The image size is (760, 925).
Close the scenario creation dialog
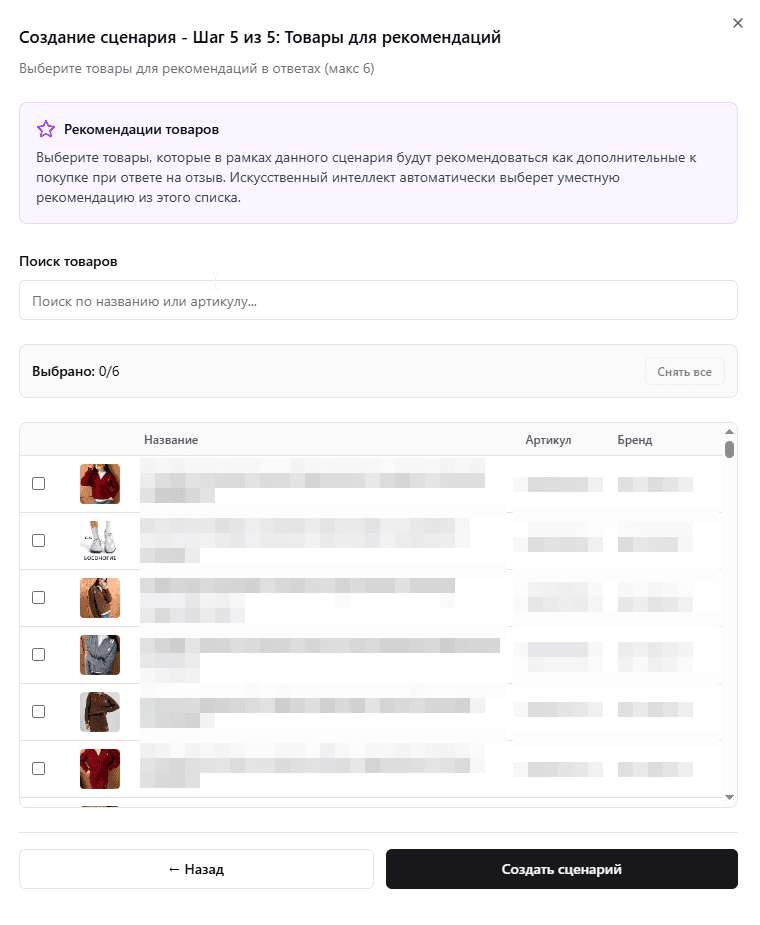point(738,23)
